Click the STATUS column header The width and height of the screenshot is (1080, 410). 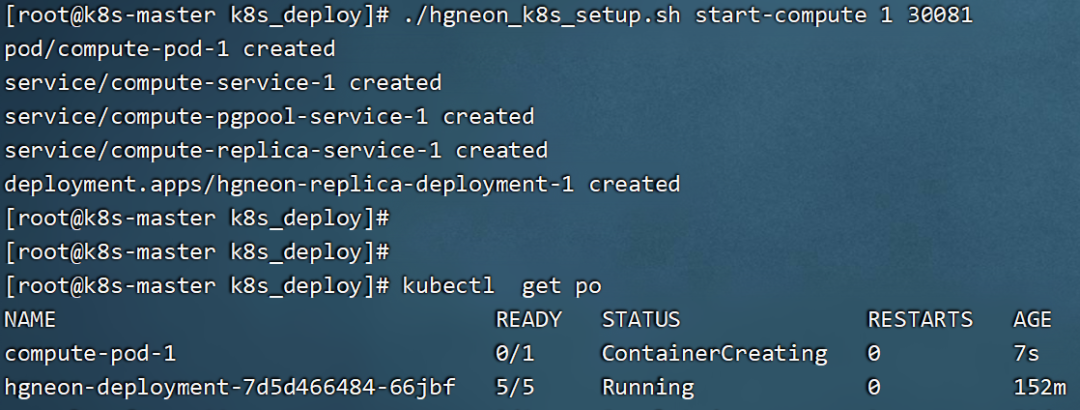click(641, 320)
